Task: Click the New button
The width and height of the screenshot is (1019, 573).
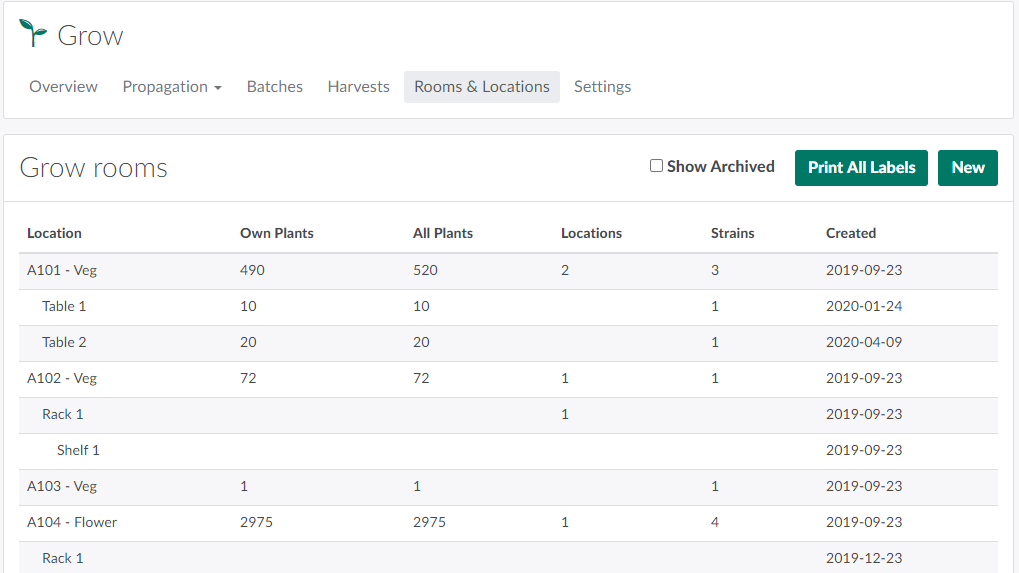Action: (967, 168)
